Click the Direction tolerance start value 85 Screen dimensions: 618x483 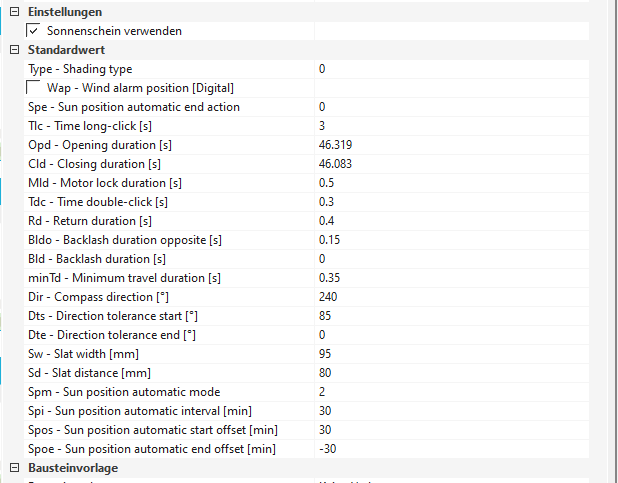click(x=326, y=316)
